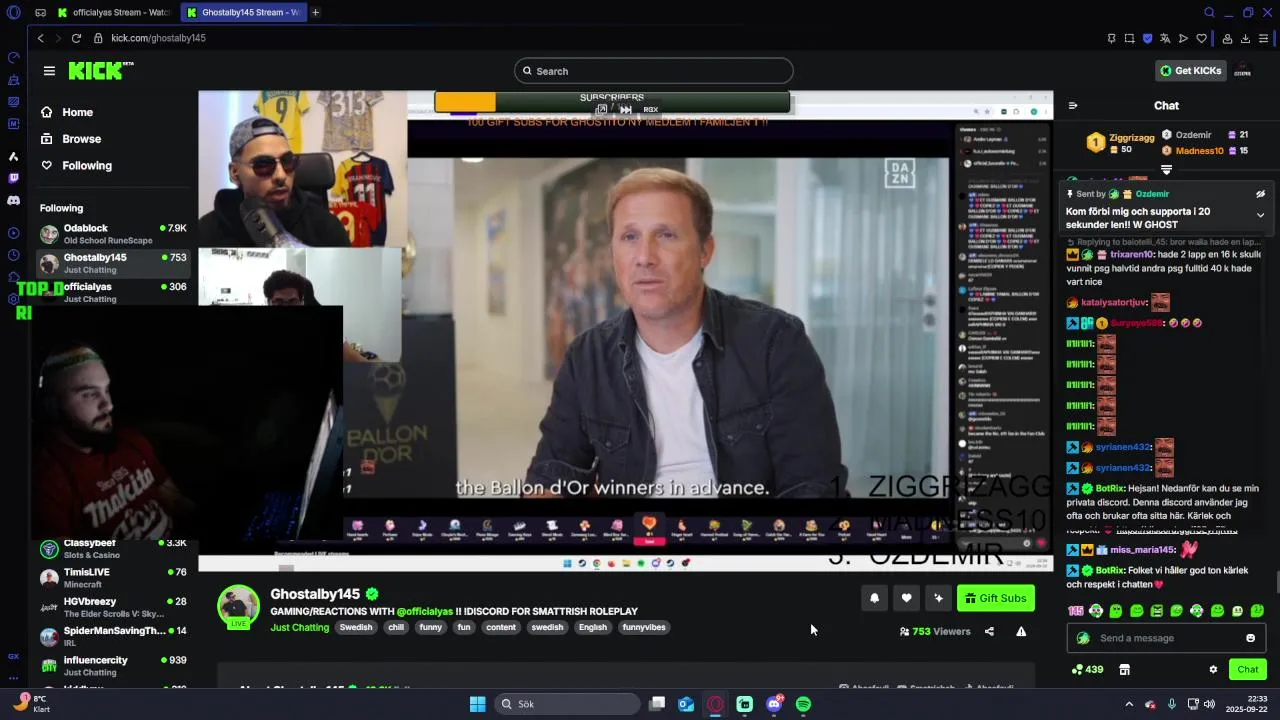Open the chat shop icon
Image resolution: width=1280 pixels, height=720 pixels.
[x=1124, y=669]
